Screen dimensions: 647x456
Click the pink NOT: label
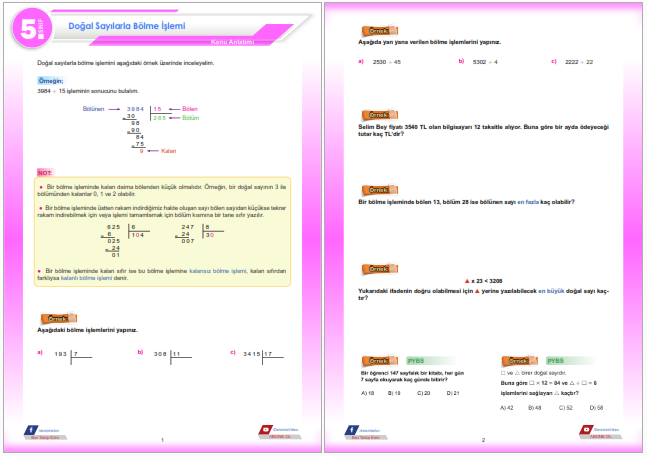coord(45,173)
